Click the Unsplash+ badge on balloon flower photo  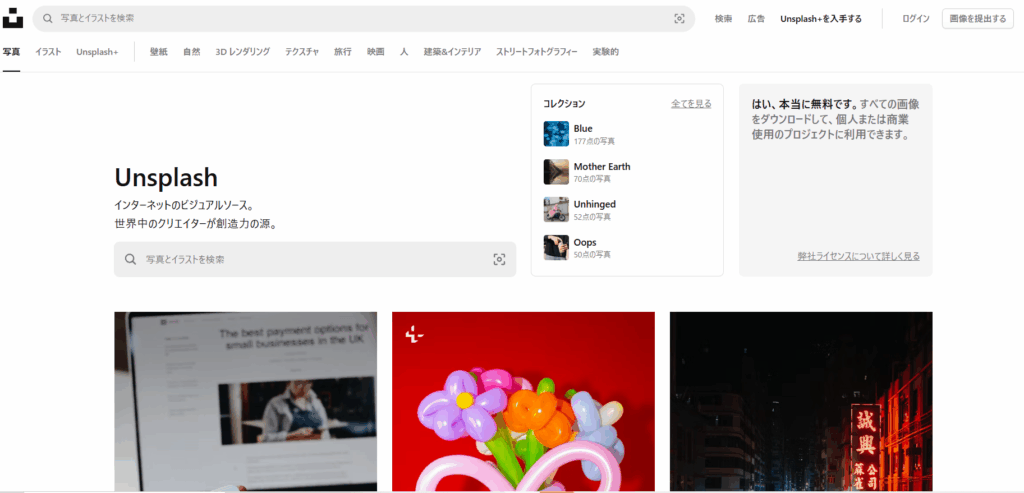pos(414,335)
